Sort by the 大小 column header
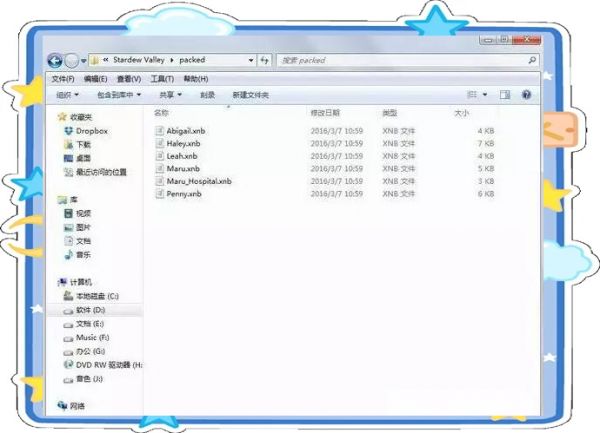This screenshot has width=600, height=433. [x=461, y=113]
